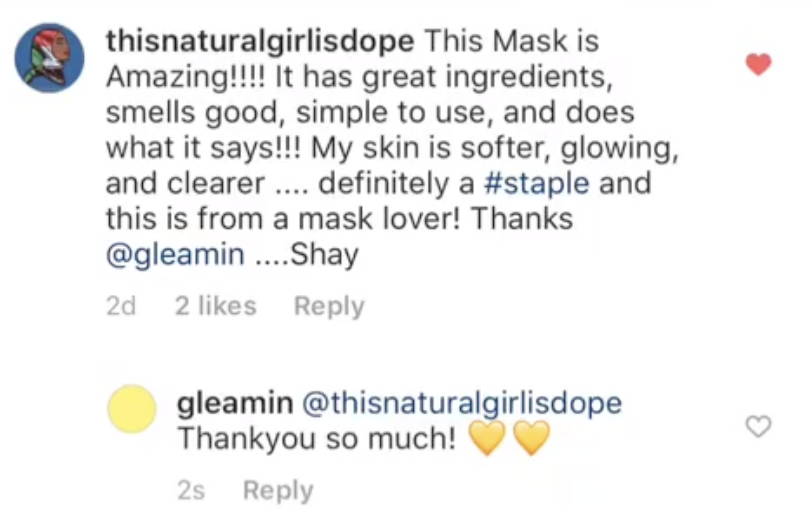Viewport: 812px width, 532px height.
Task: Reply to gleamin's thank-you comment
Action: tap(278, 491)
